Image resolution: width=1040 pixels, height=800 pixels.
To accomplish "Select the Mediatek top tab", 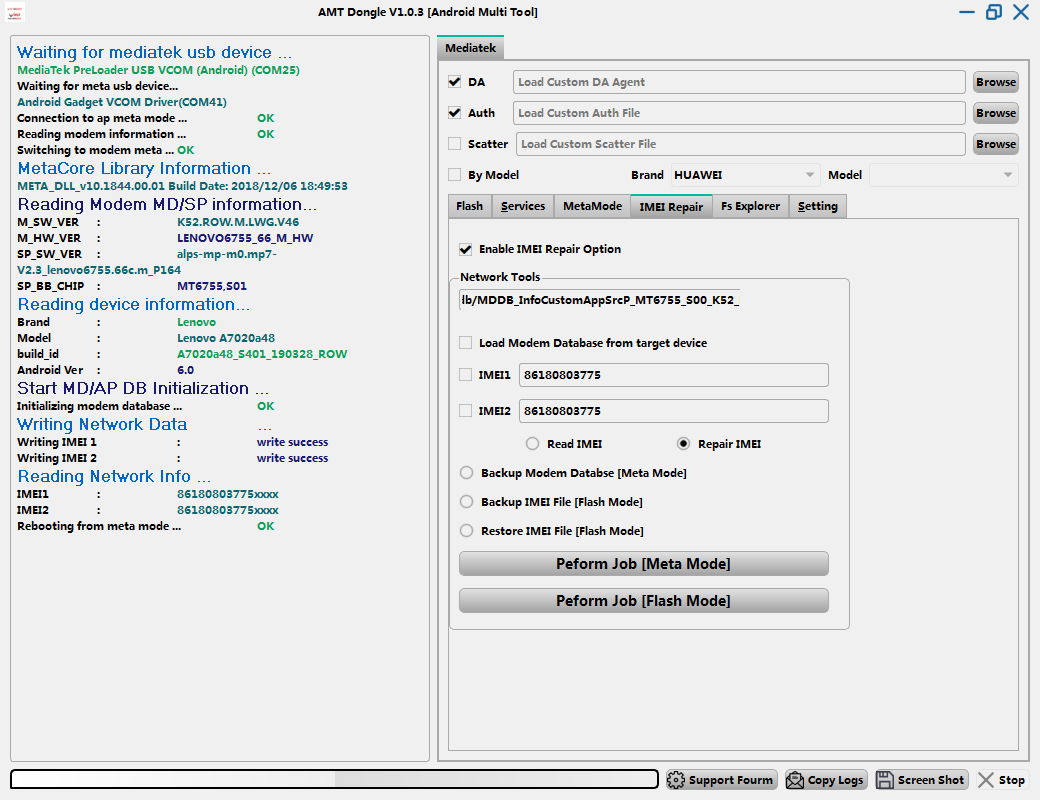I will (470, 48).
